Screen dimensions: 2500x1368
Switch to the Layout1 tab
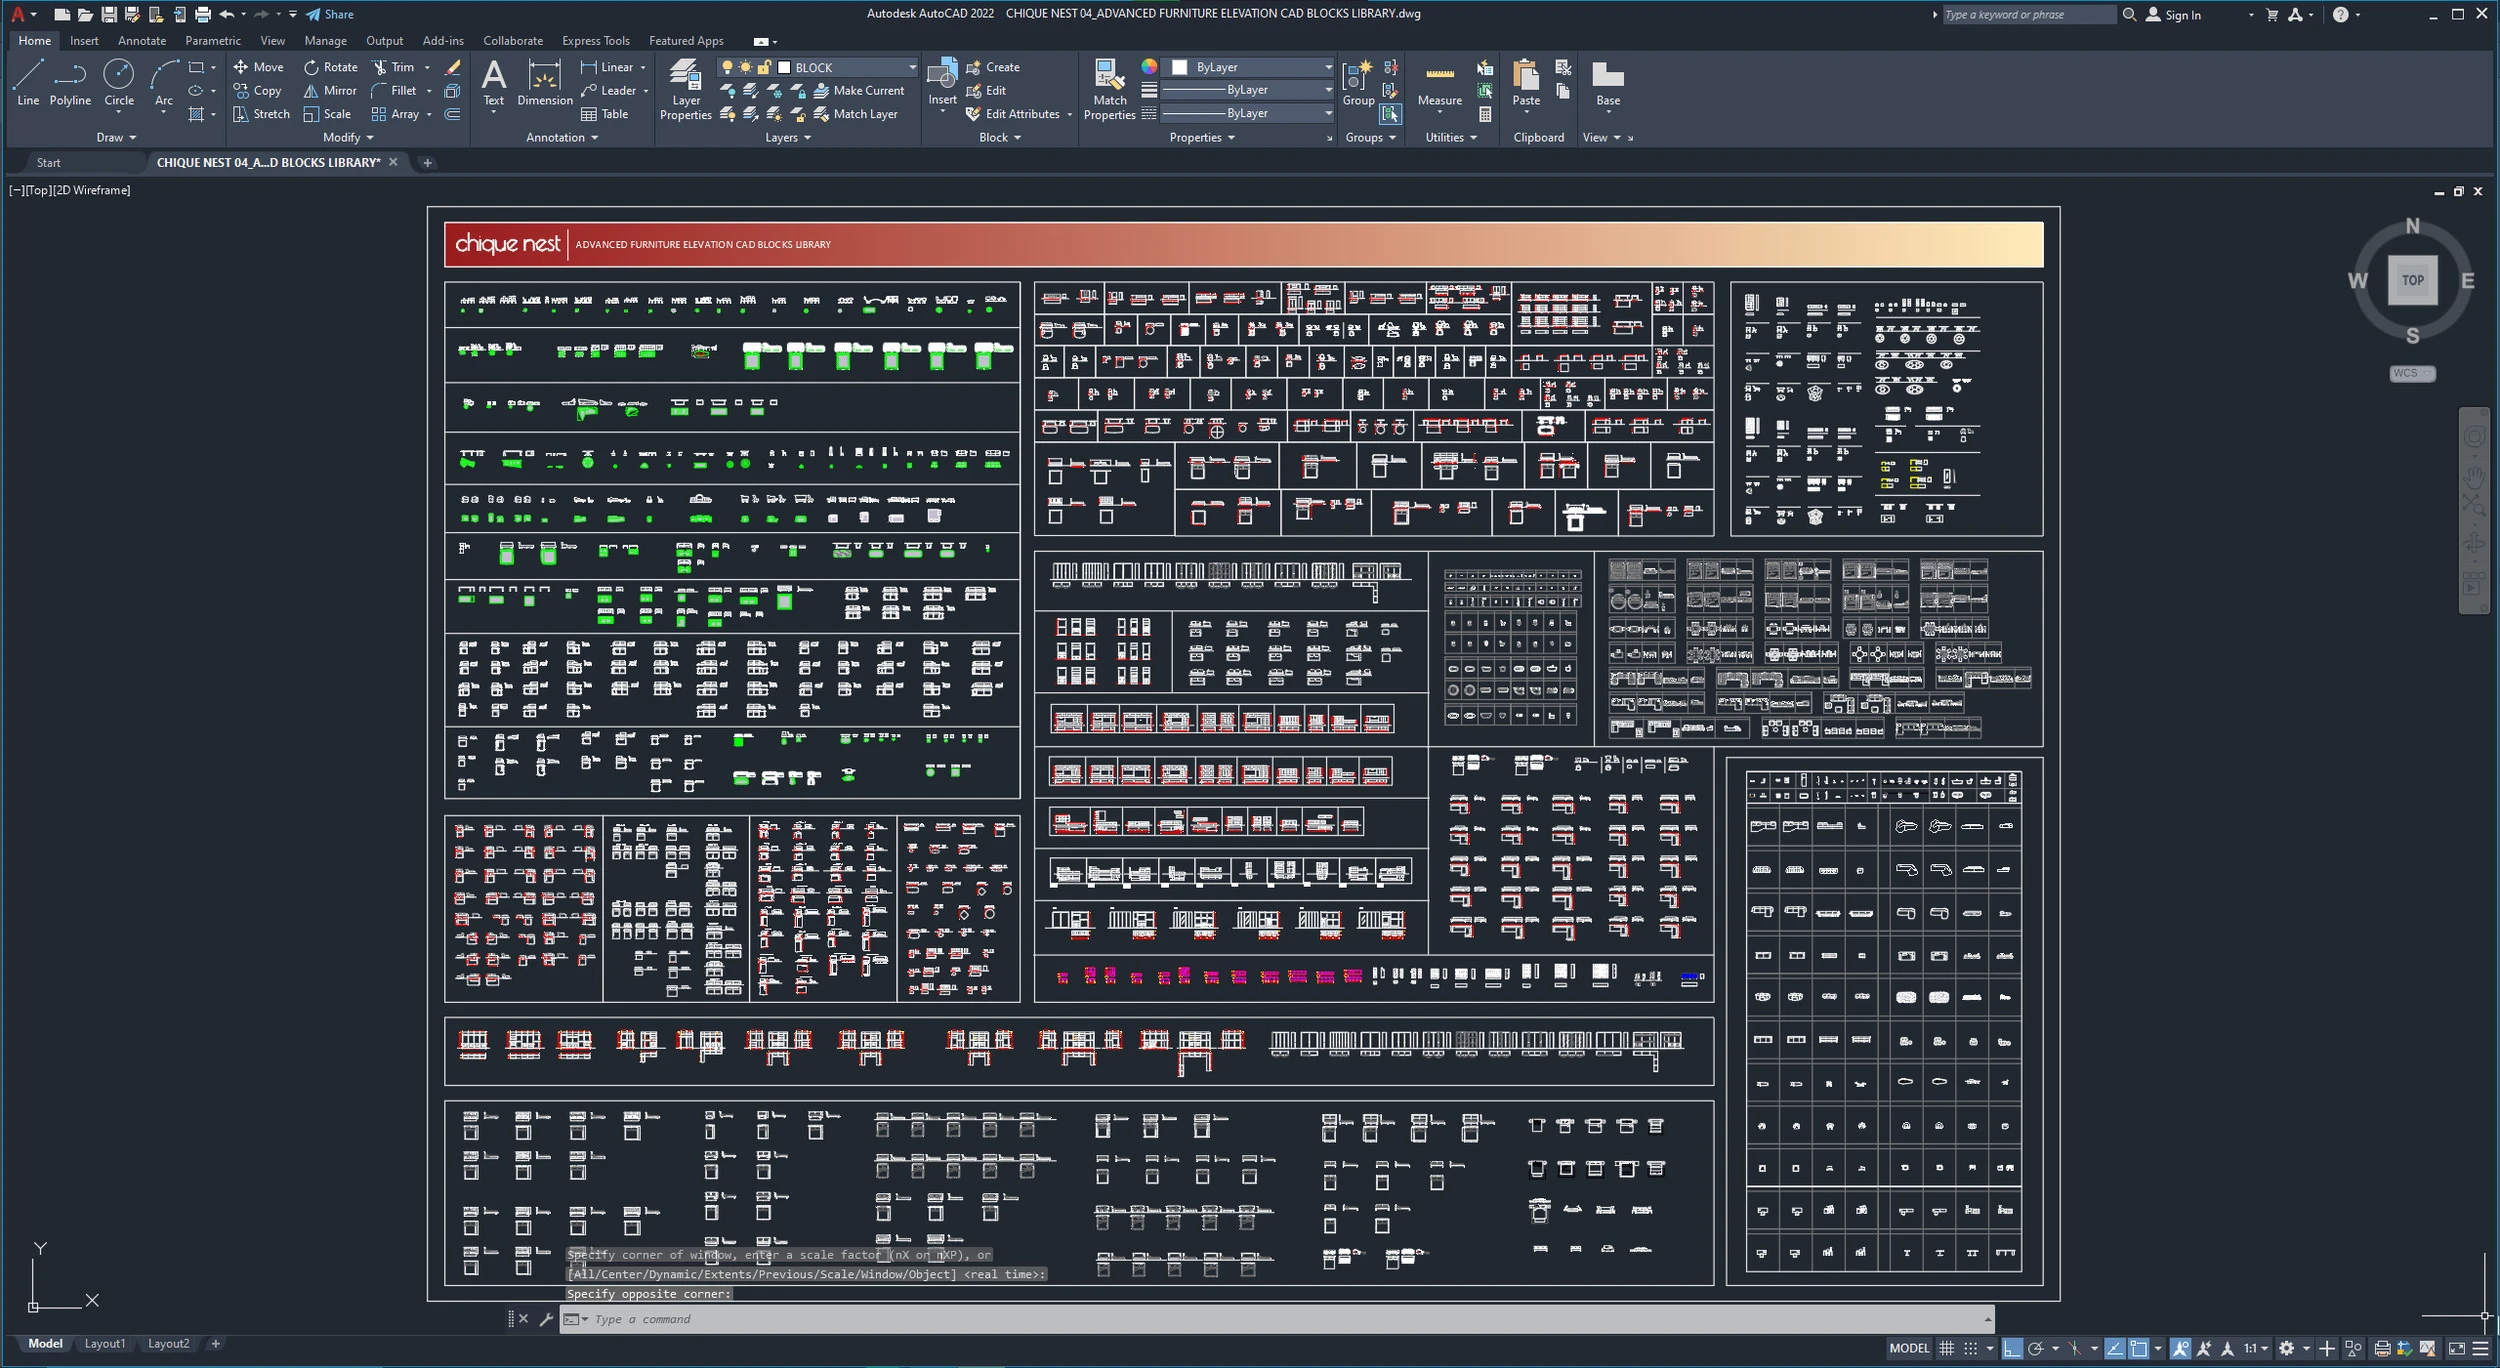click(105, 1343)
